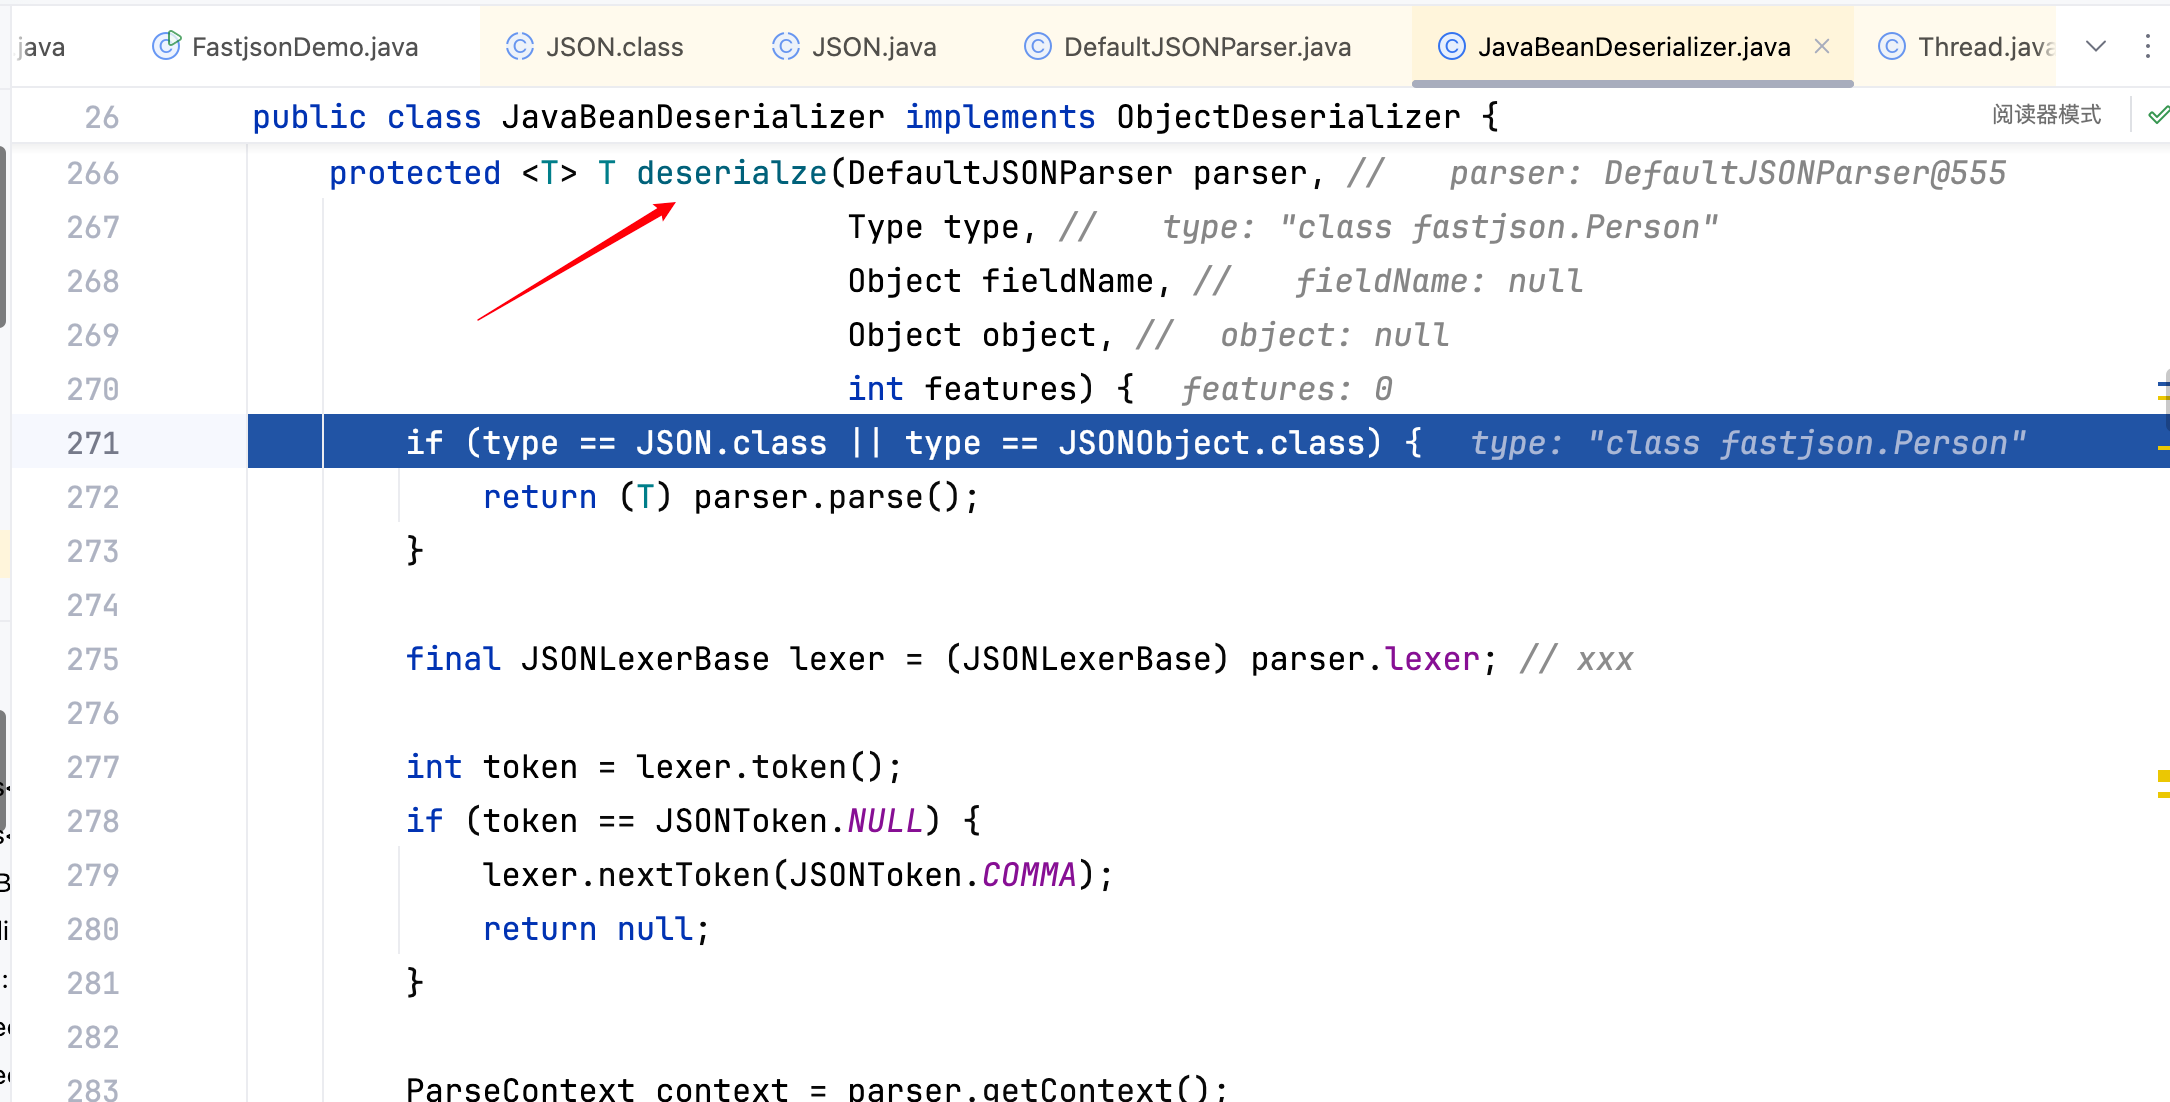Click the yellow warning stripe marker
Viewport: 2170px width, 1102px height.
[2163, 777]
